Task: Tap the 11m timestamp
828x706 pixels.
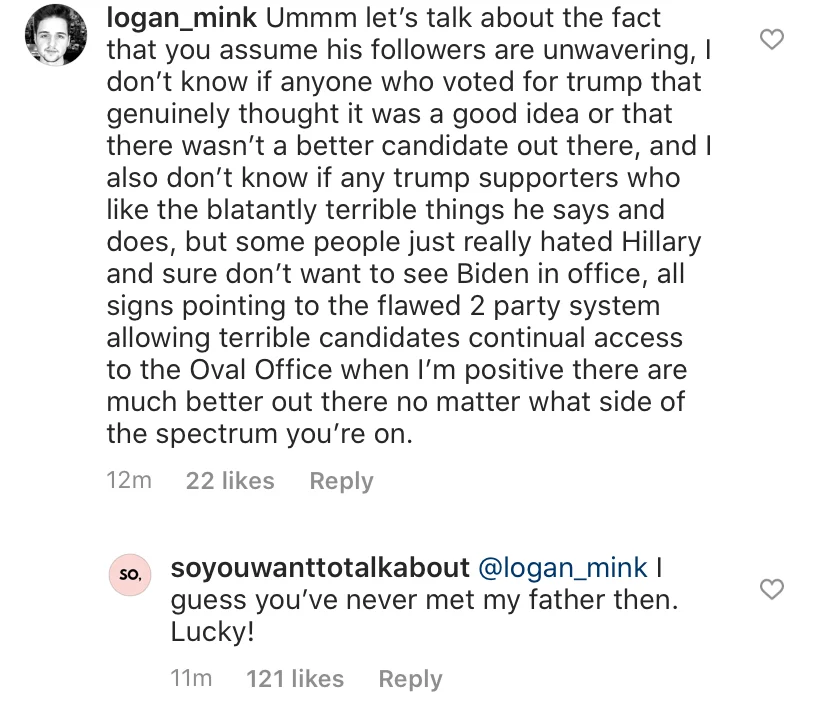Action: [x=191, y=679]
